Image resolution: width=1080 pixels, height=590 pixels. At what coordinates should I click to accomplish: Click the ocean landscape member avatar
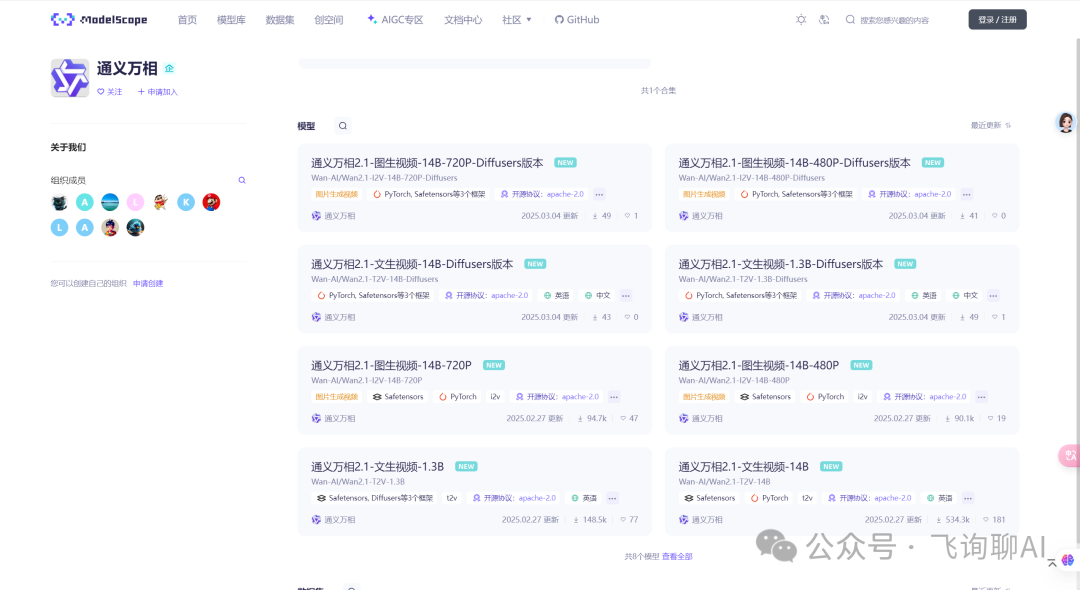[x=110, y=202]
